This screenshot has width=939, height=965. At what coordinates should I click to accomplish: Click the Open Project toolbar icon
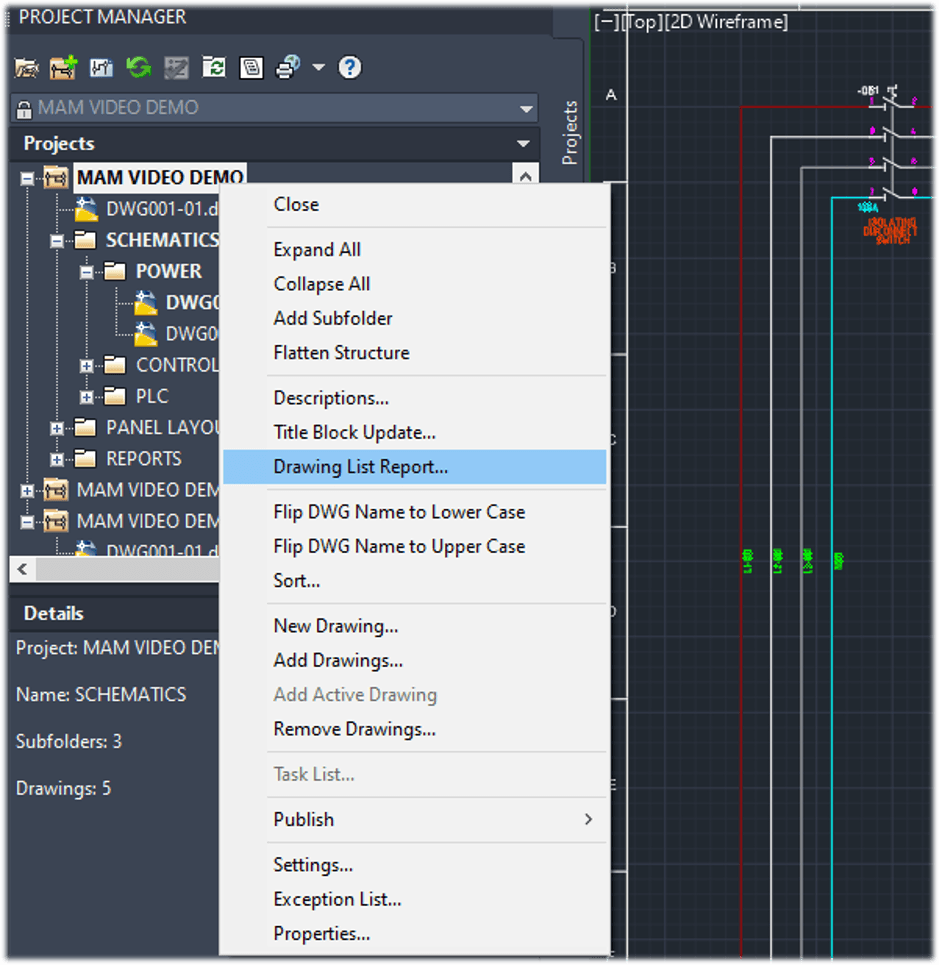pos(26,68)
